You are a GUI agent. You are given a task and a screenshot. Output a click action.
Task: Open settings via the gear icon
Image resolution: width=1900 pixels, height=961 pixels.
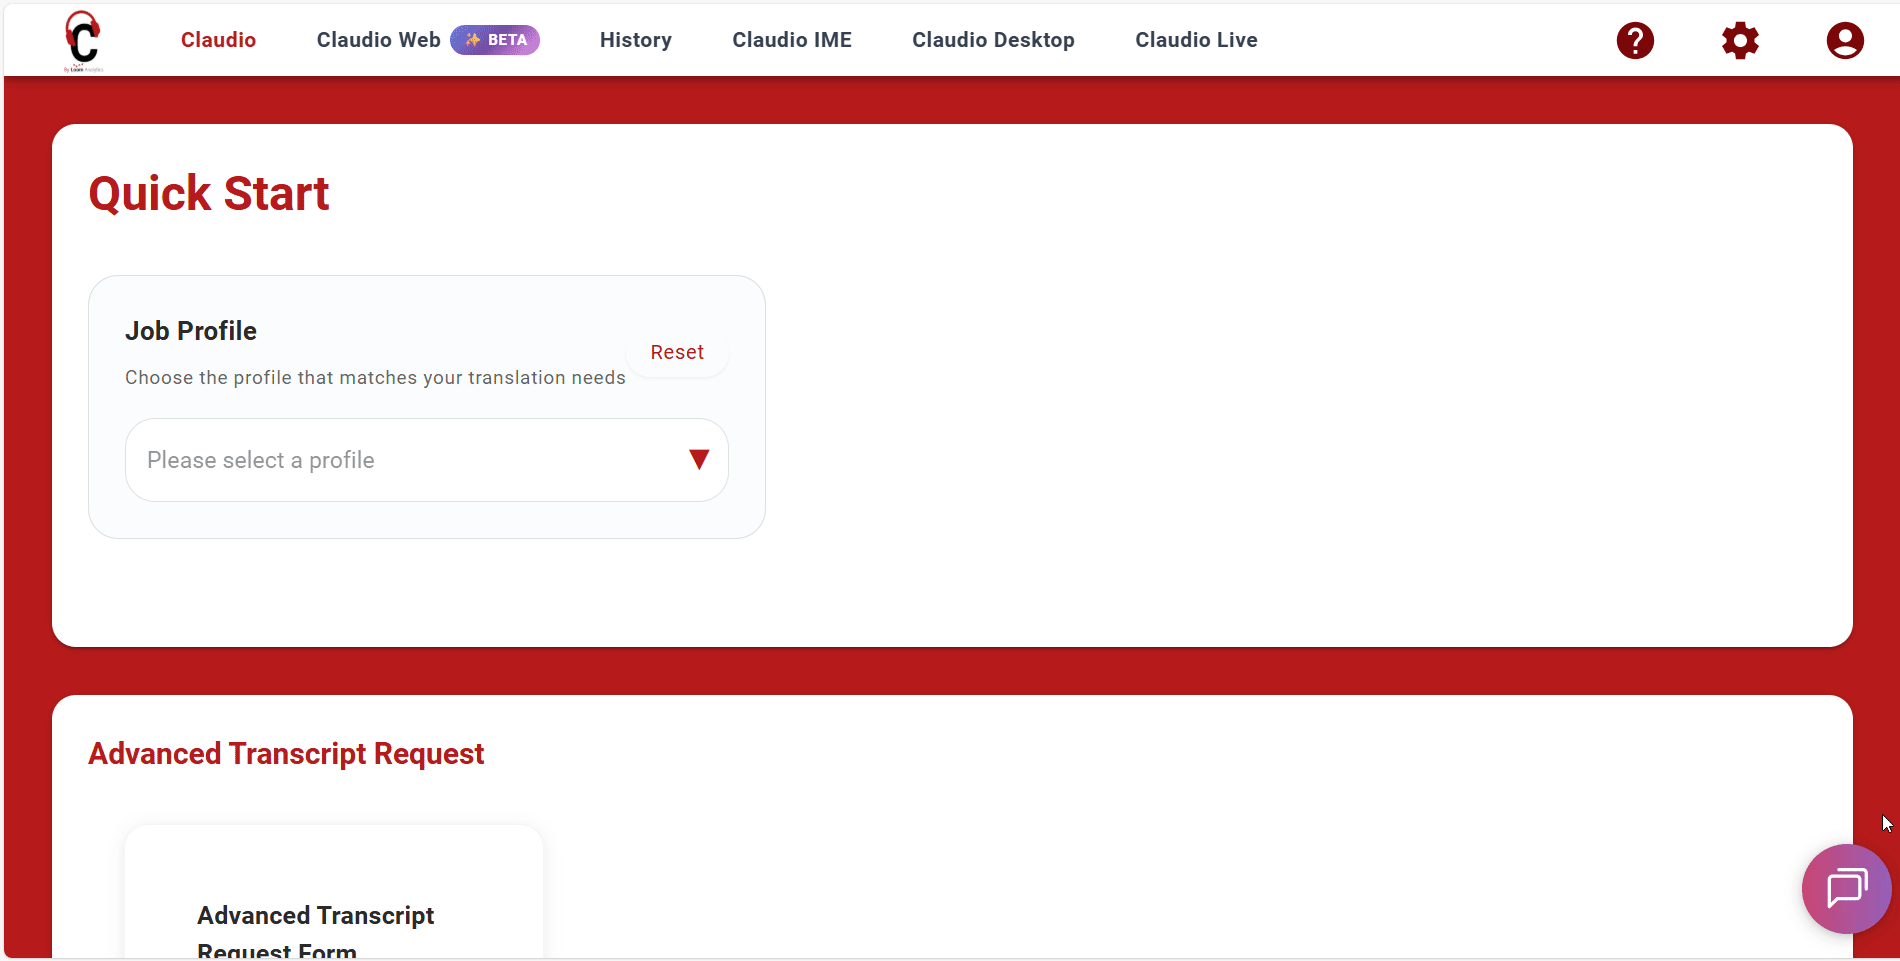1740,41
